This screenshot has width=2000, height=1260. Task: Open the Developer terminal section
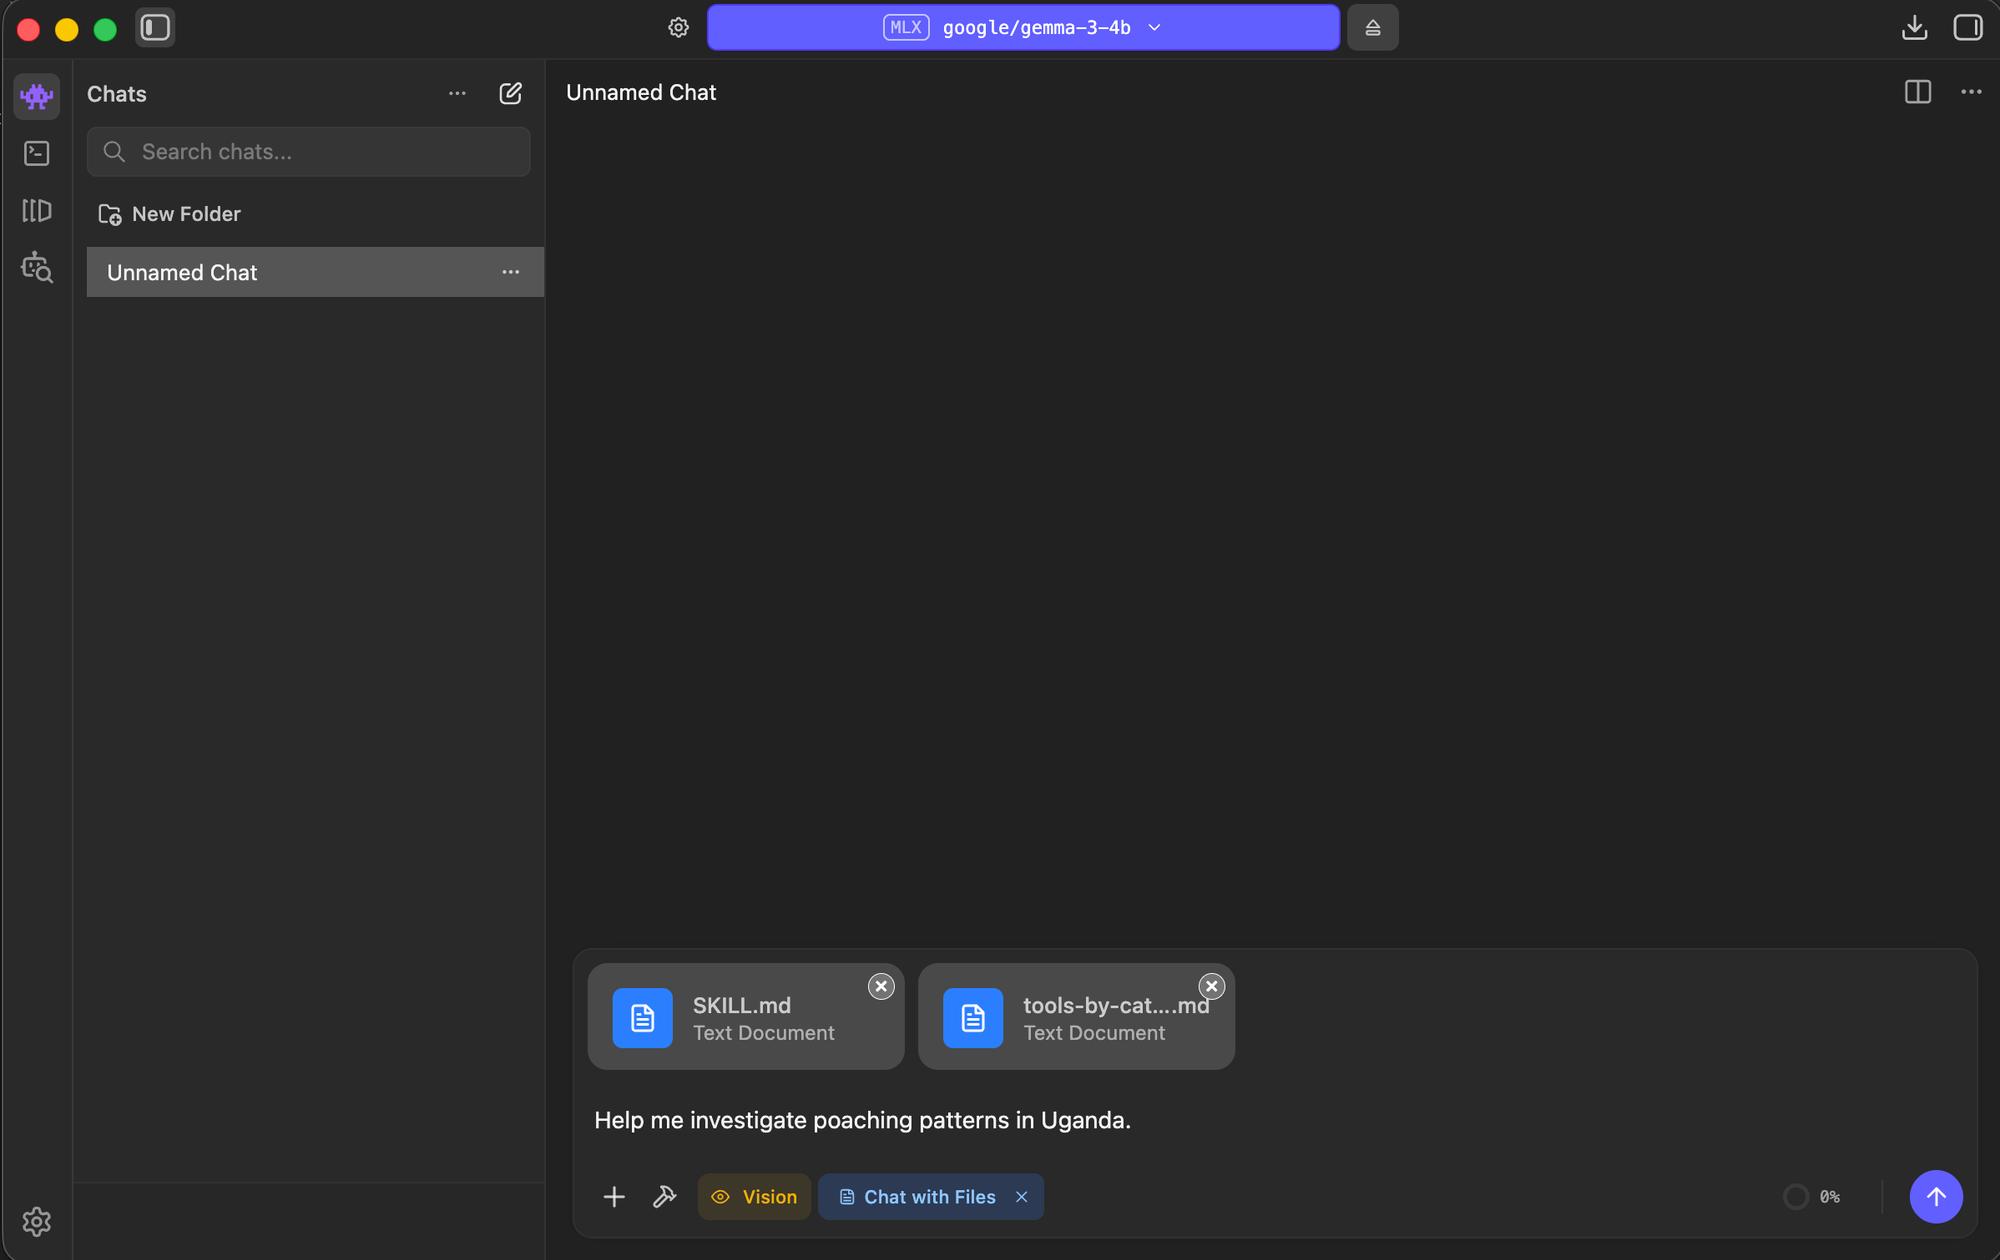click(37, 153)
